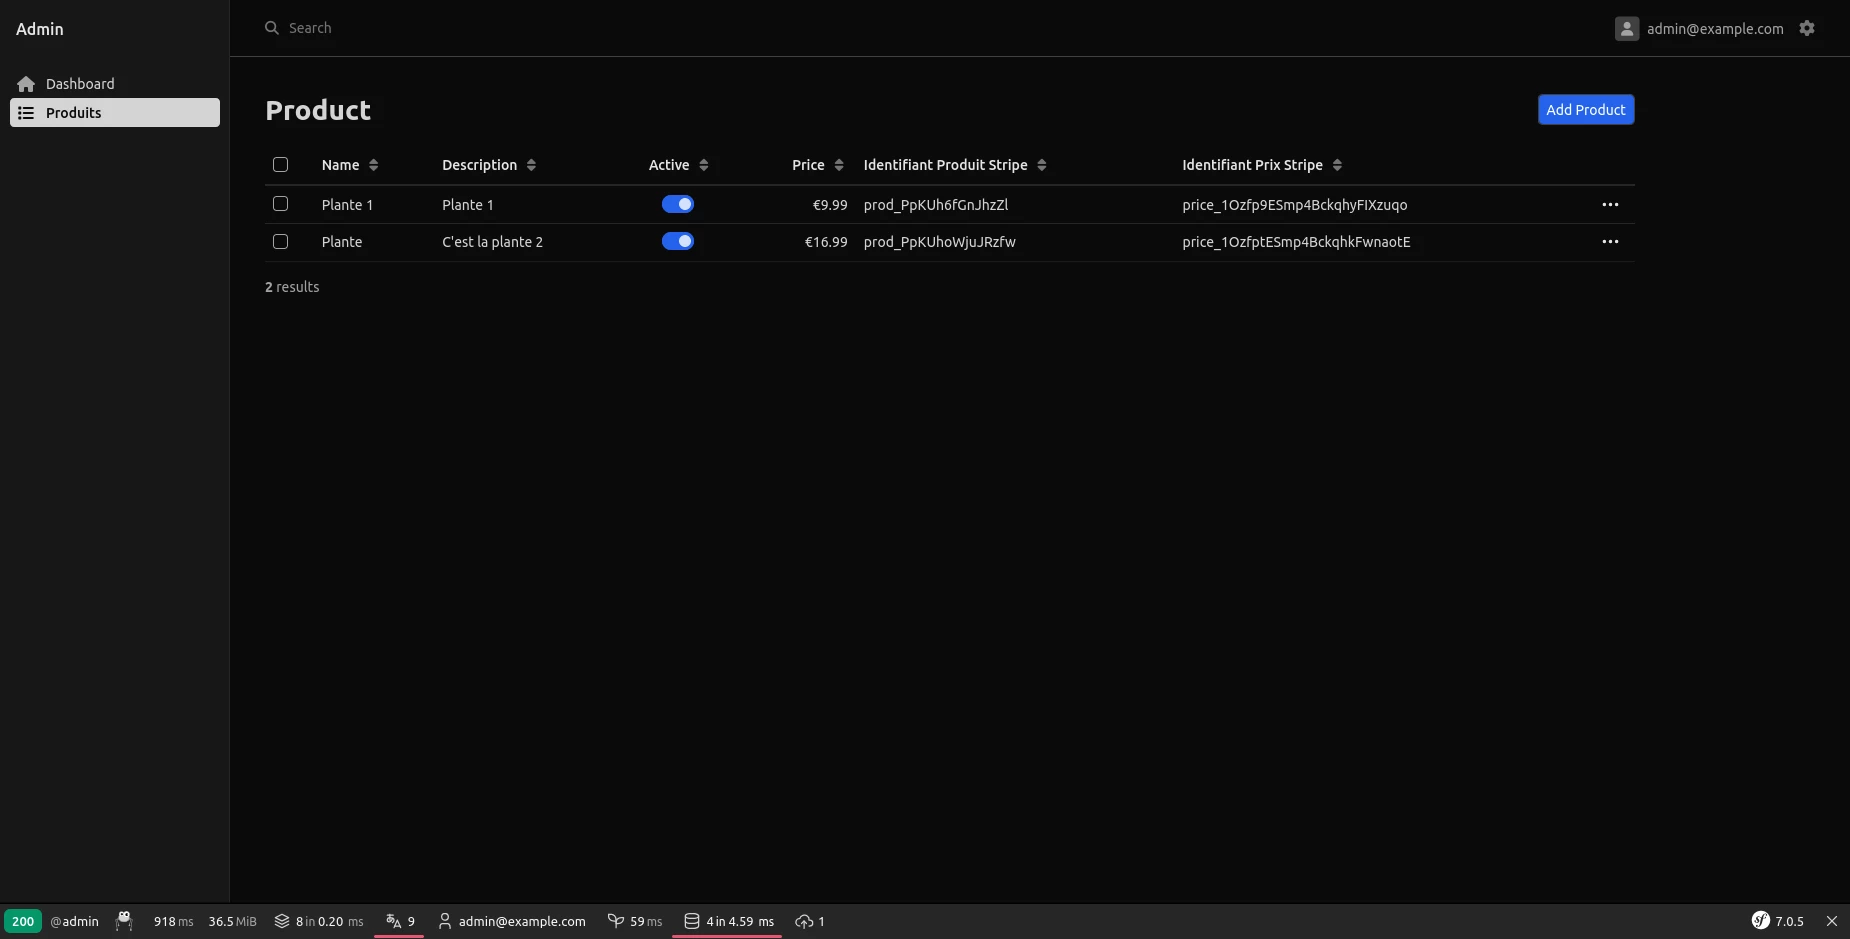
Task: Click the €16.99 price cell
Action: 826,242
